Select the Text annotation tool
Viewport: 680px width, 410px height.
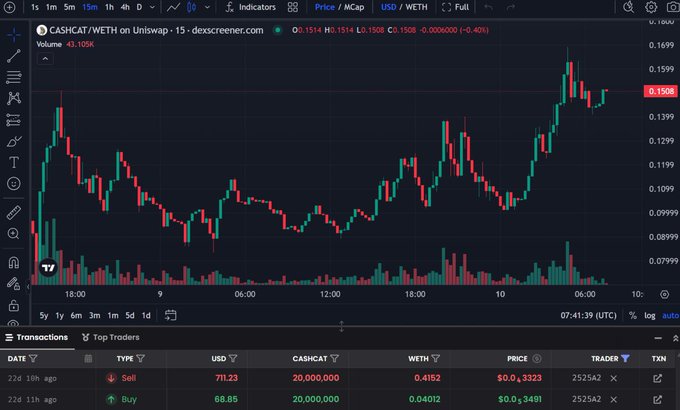pos(13,162)
